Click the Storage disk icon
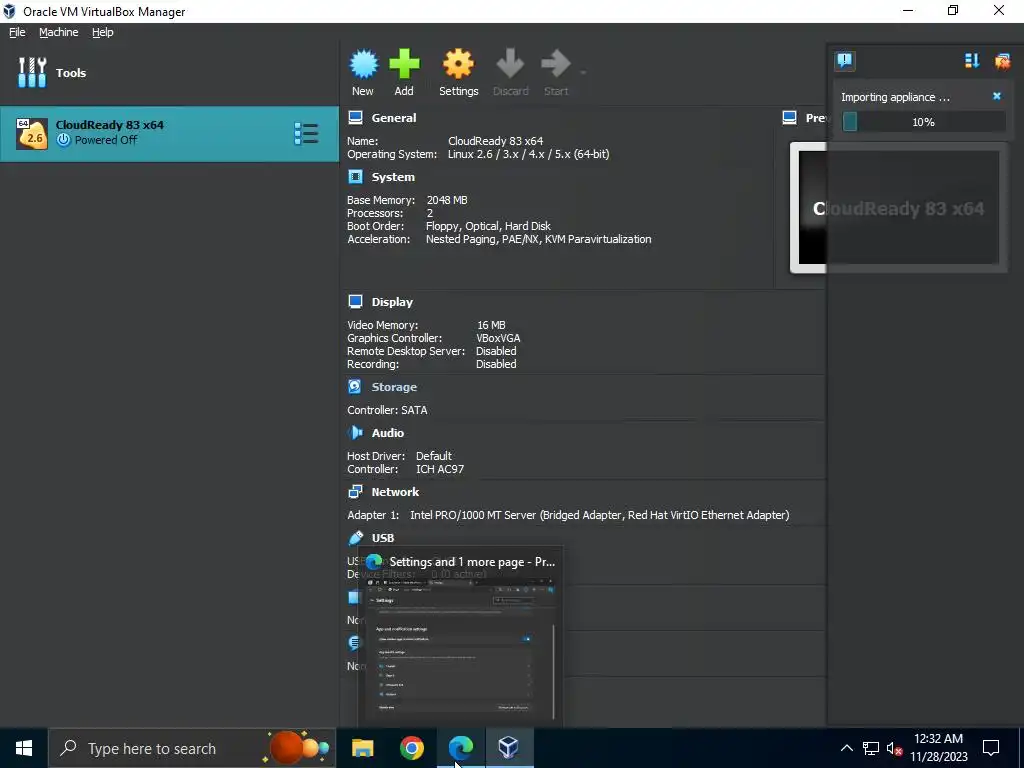 355,387
